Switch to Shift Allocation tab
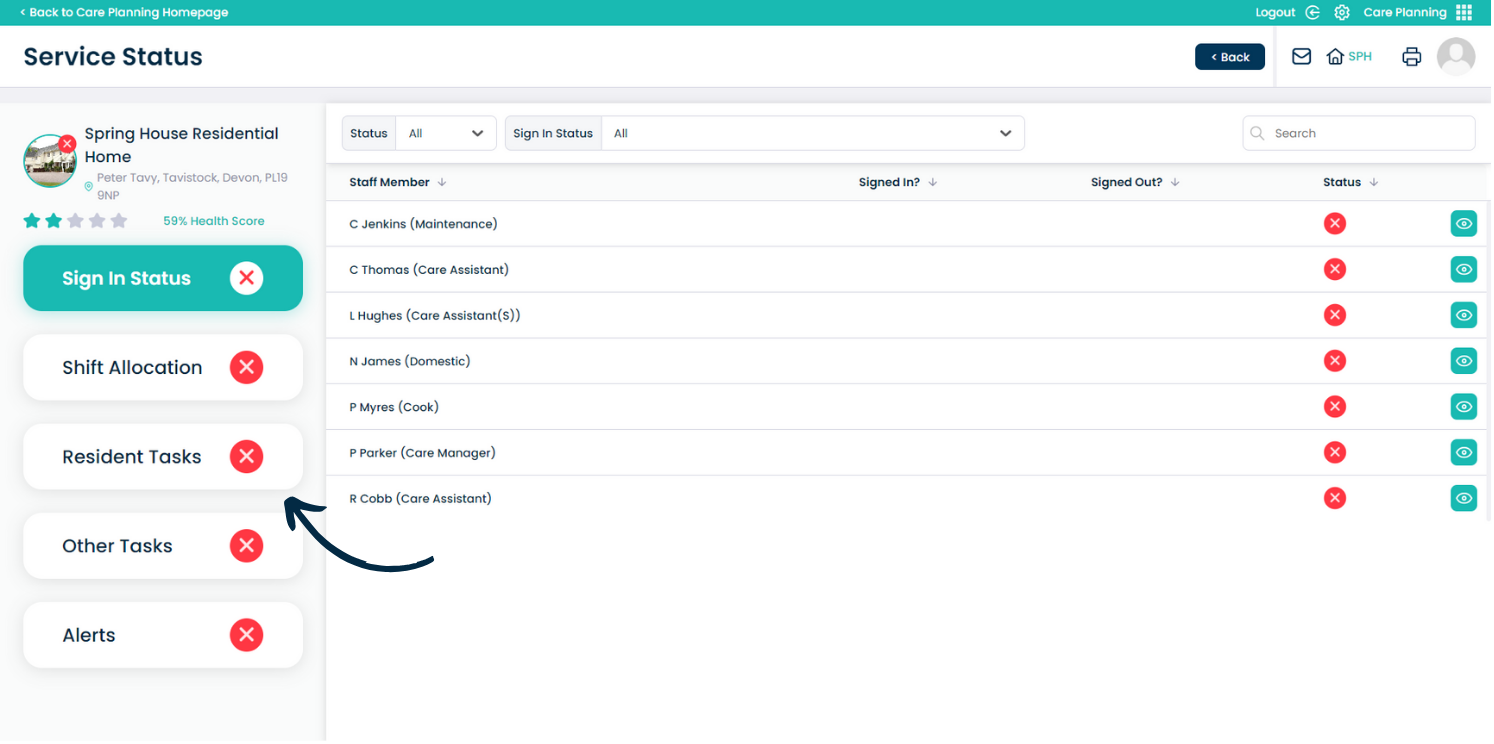The width and height of the screenshot is (1494, 744). (162, 368)
